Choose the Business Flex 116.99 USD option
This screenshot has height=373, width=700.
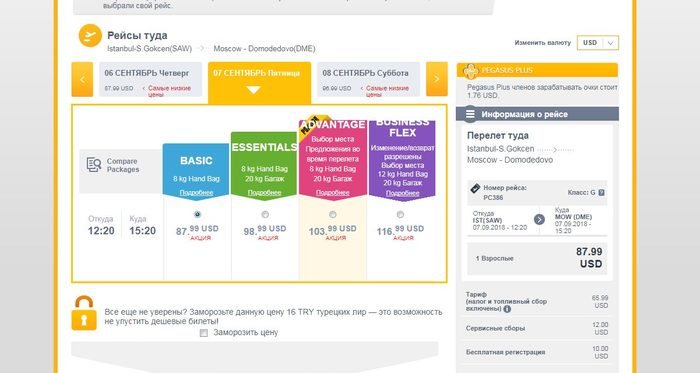tap(400, 215)
